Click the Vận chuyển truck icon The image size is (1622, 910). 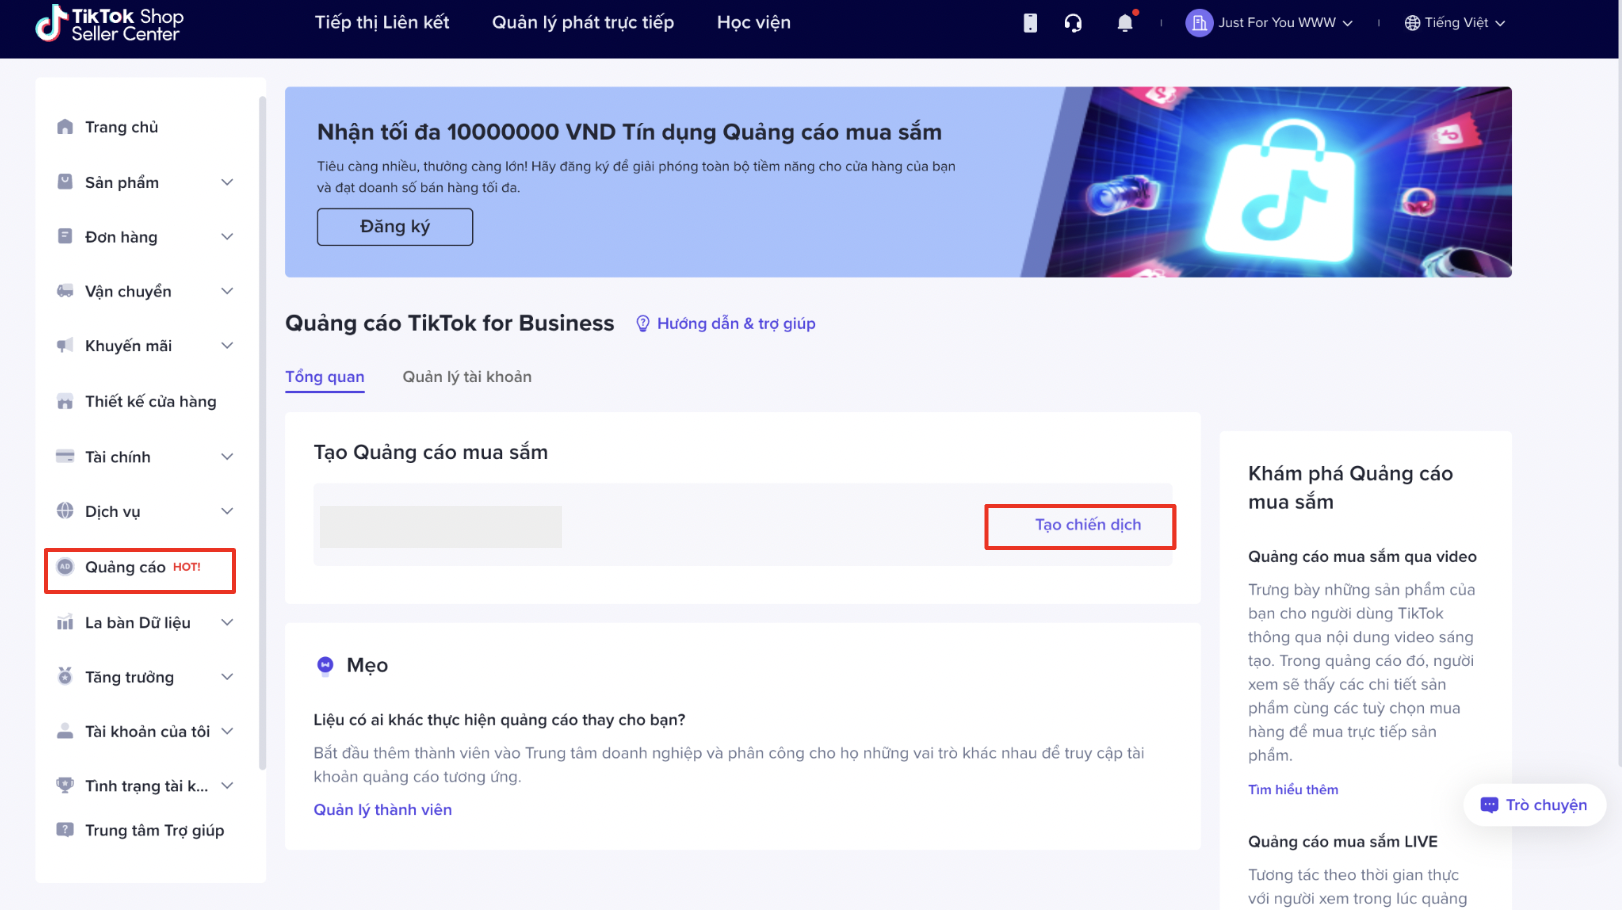pyautogui.click(x=65, y=291)
